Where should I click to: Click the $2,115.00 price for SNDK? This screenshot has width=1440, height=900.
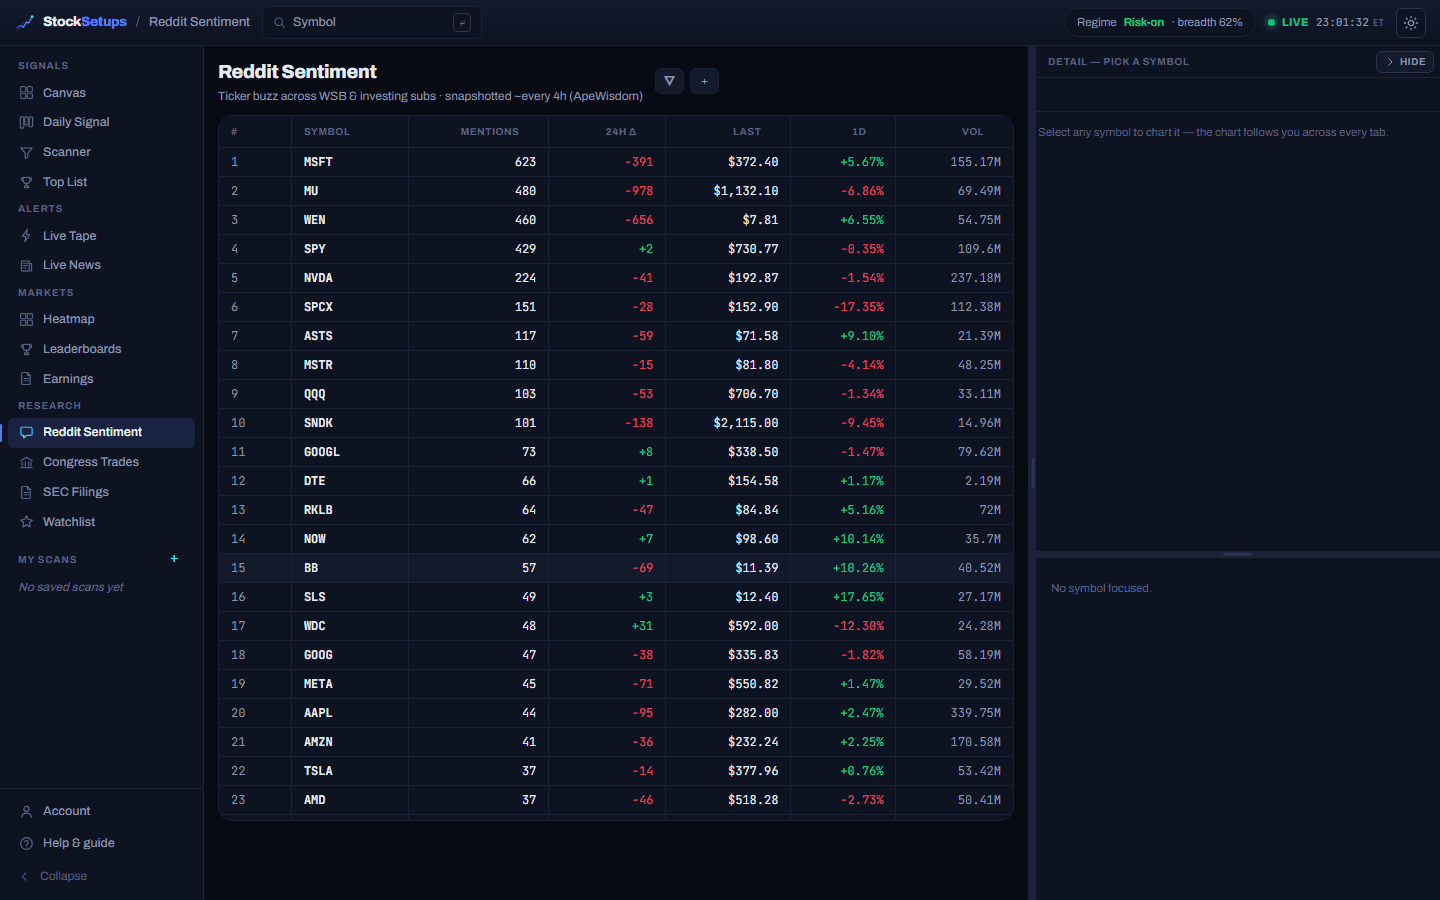746,423
